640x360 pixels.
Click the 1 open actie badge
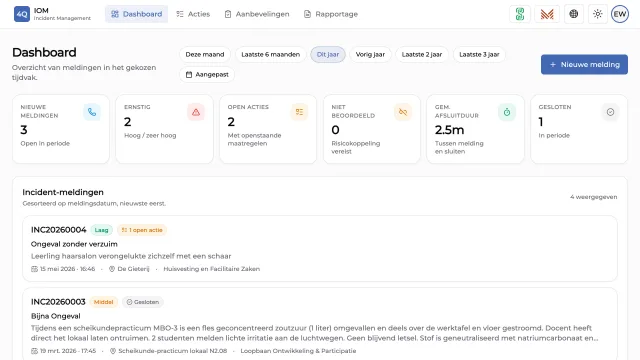(x=142, y=230)
